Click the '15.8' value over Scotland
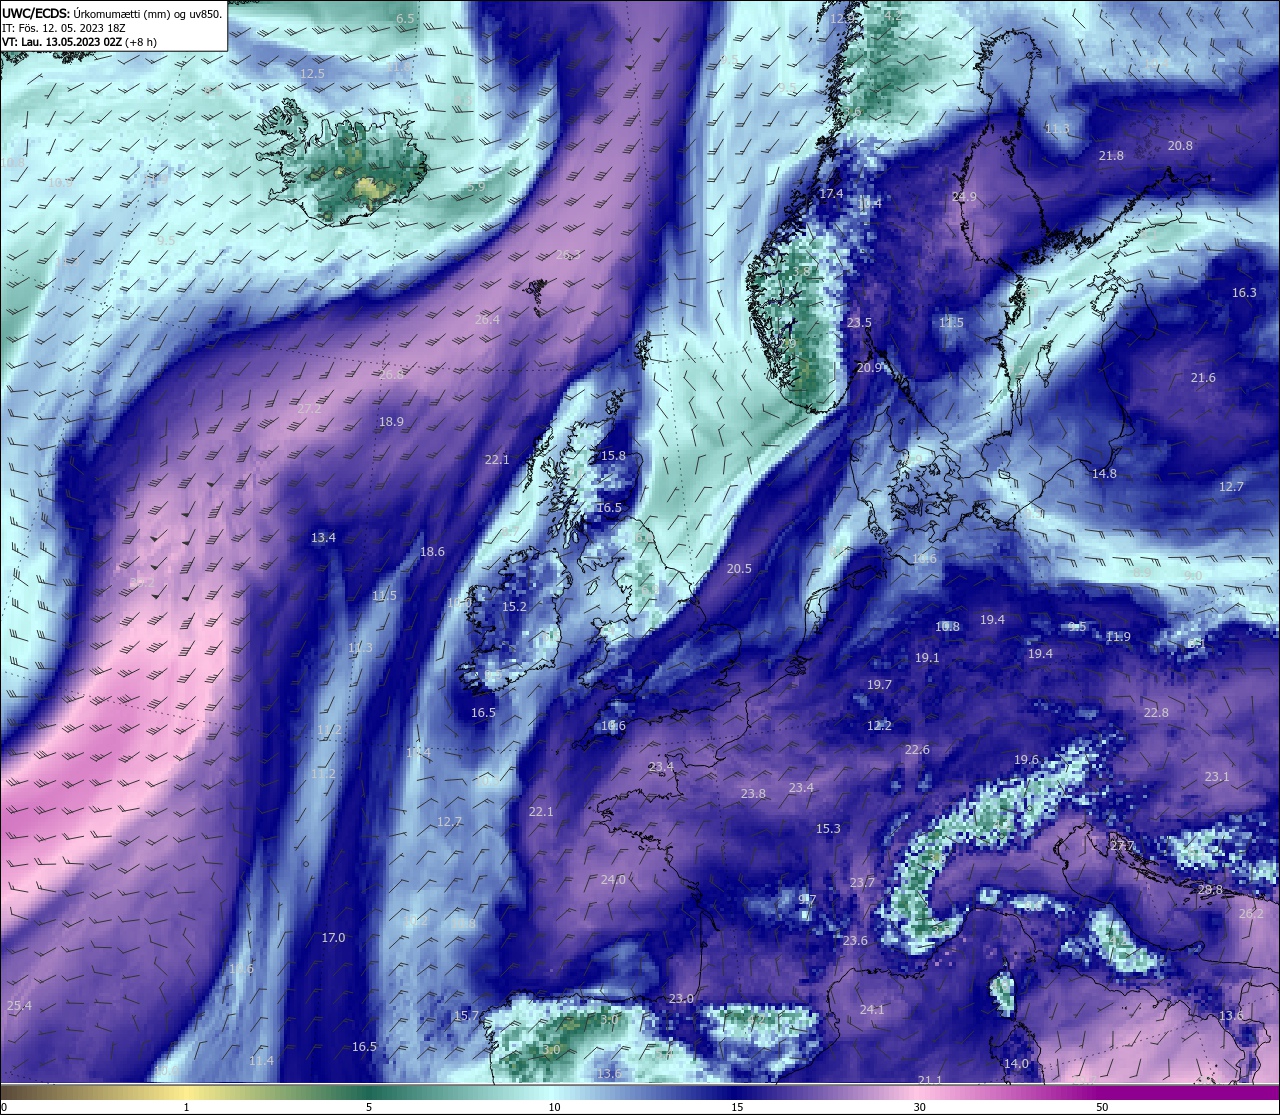Viewport: 1280px width, 1115px height. pos(613,456)
